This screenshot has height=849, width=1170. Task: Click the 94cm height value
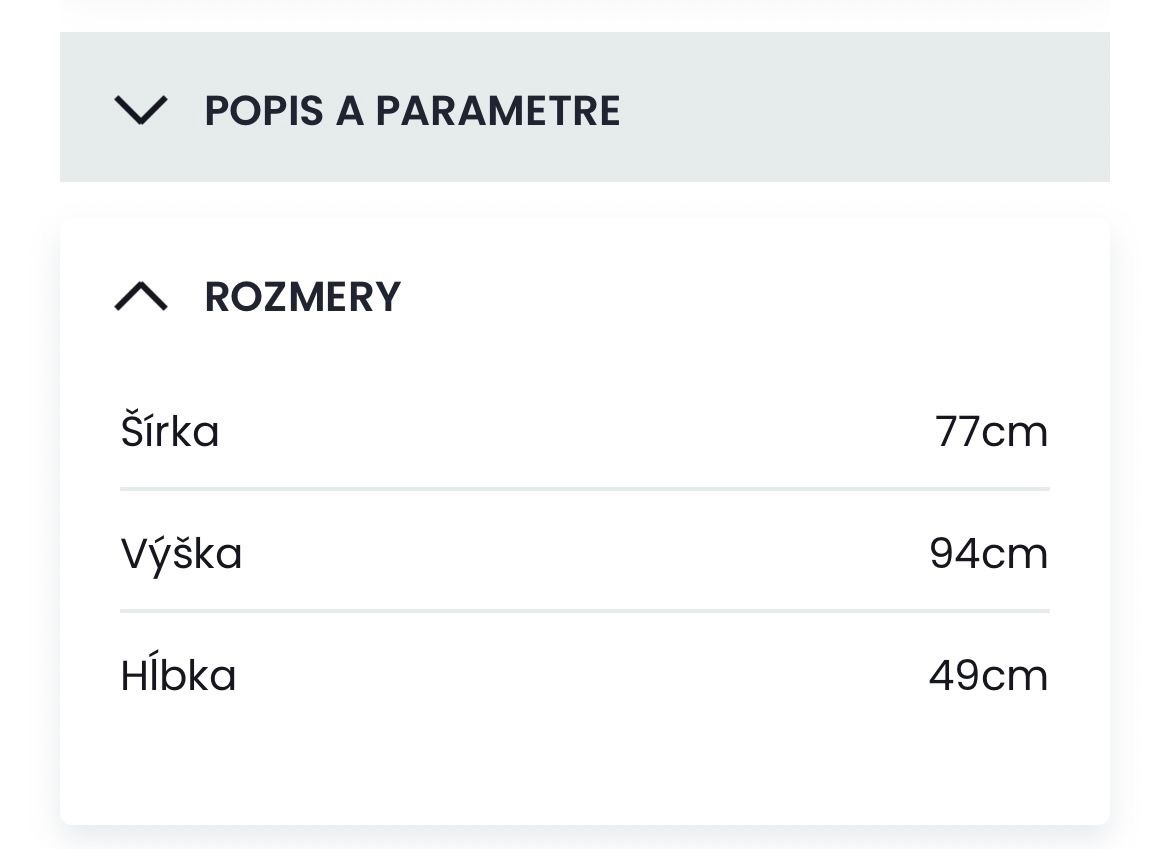988,554
